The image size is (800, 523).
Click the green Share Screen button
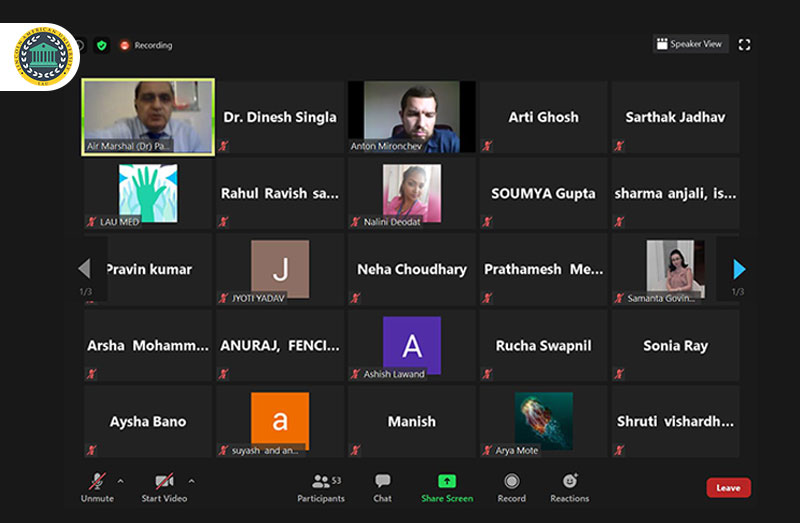[447, 488]
